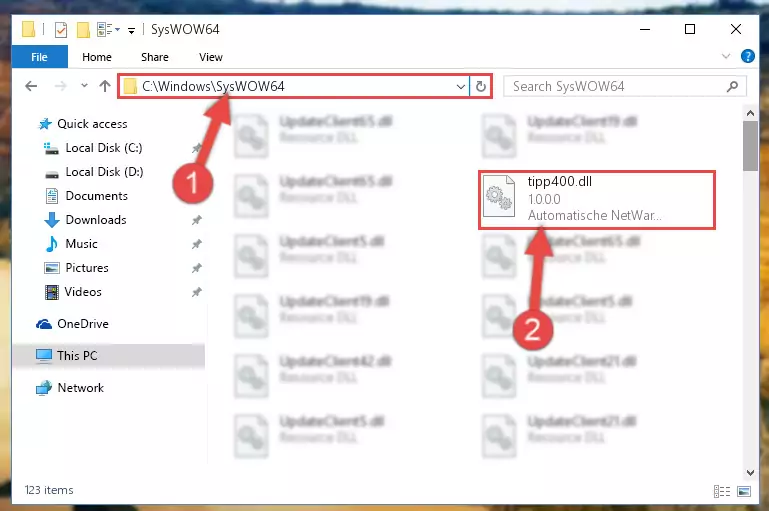Click the pin icon next to Pictures
The height and width of the screenshot is (511, 769).
tap(197, 268)
